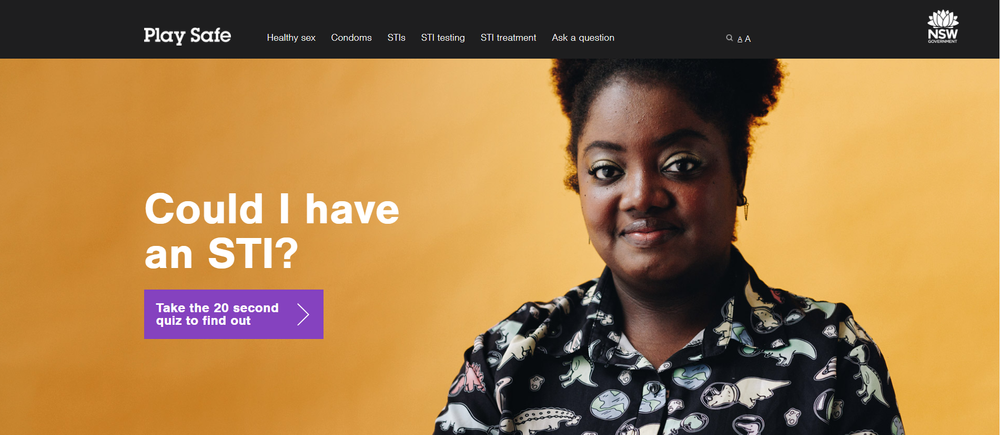Screen dimensions: 1000x435
Task: Increase text size with large A icon
Action: [x=747, y=39]
